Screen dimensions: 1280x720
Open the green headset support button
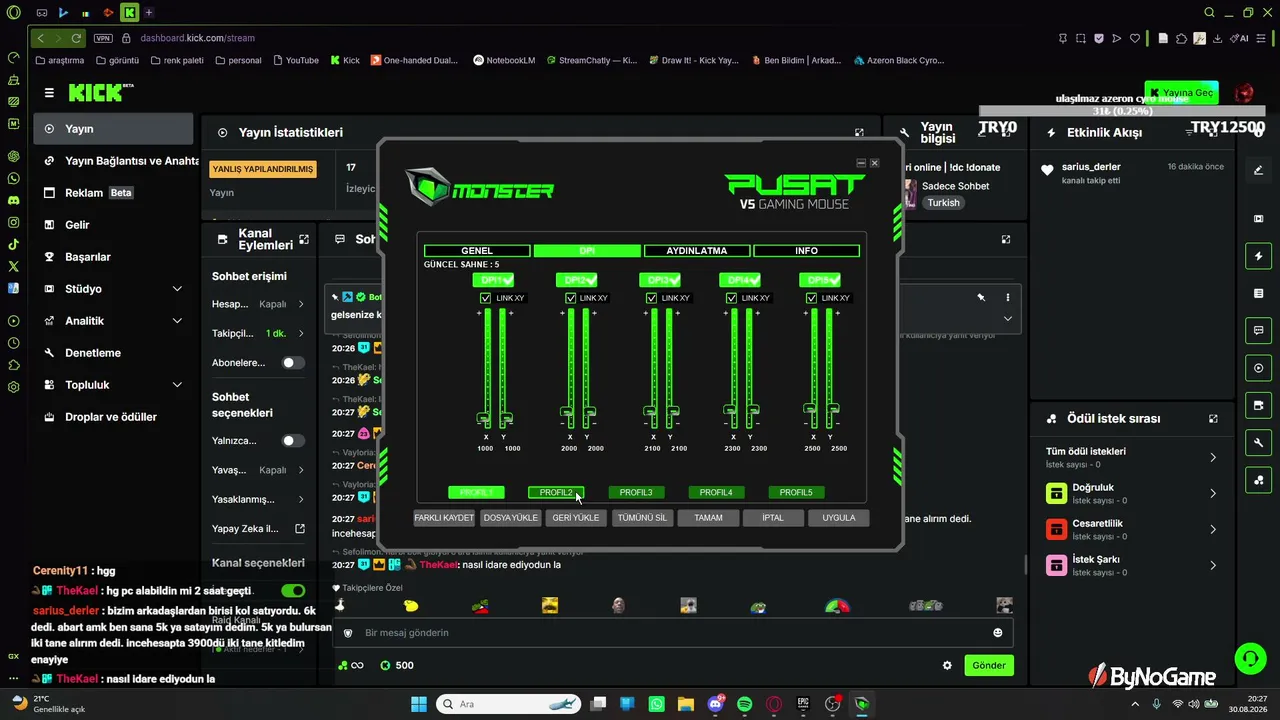[1250, 658]
